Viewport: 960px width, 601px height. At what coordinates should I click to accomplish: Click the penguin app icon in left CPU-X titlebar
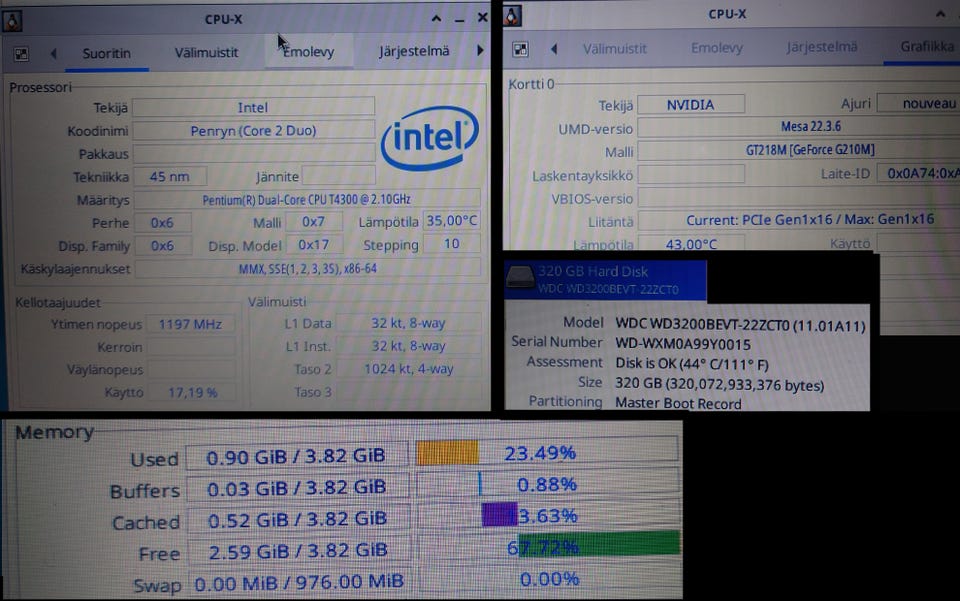click(x=12, y=21)
